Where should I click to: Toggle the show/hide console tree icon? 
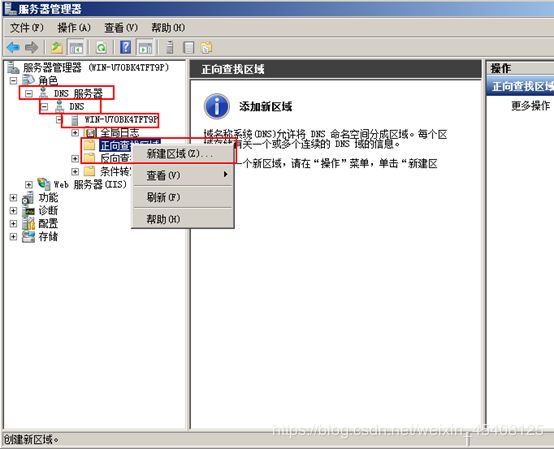coord(76,47)
